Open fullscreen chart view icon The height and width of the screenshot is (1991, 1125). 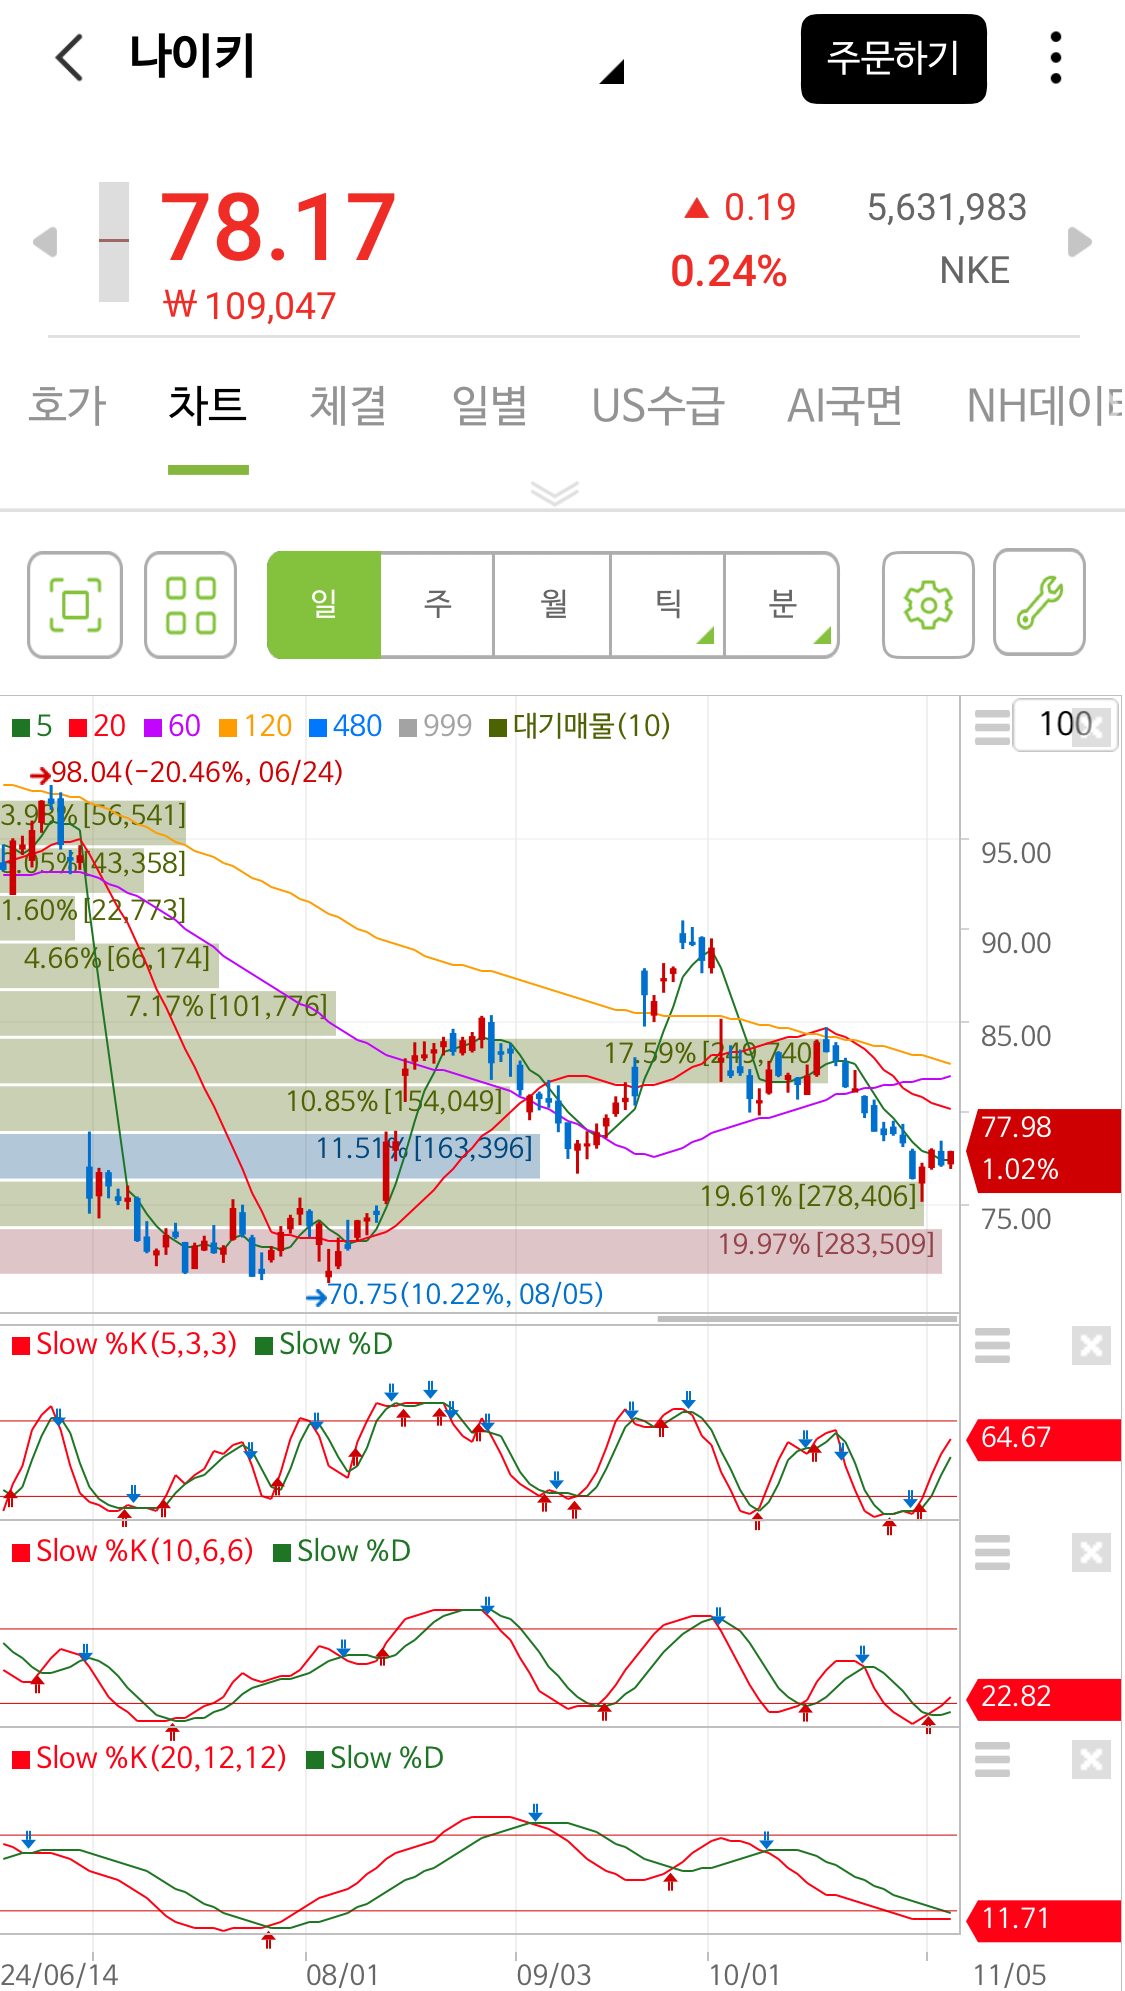coord(75,604)
